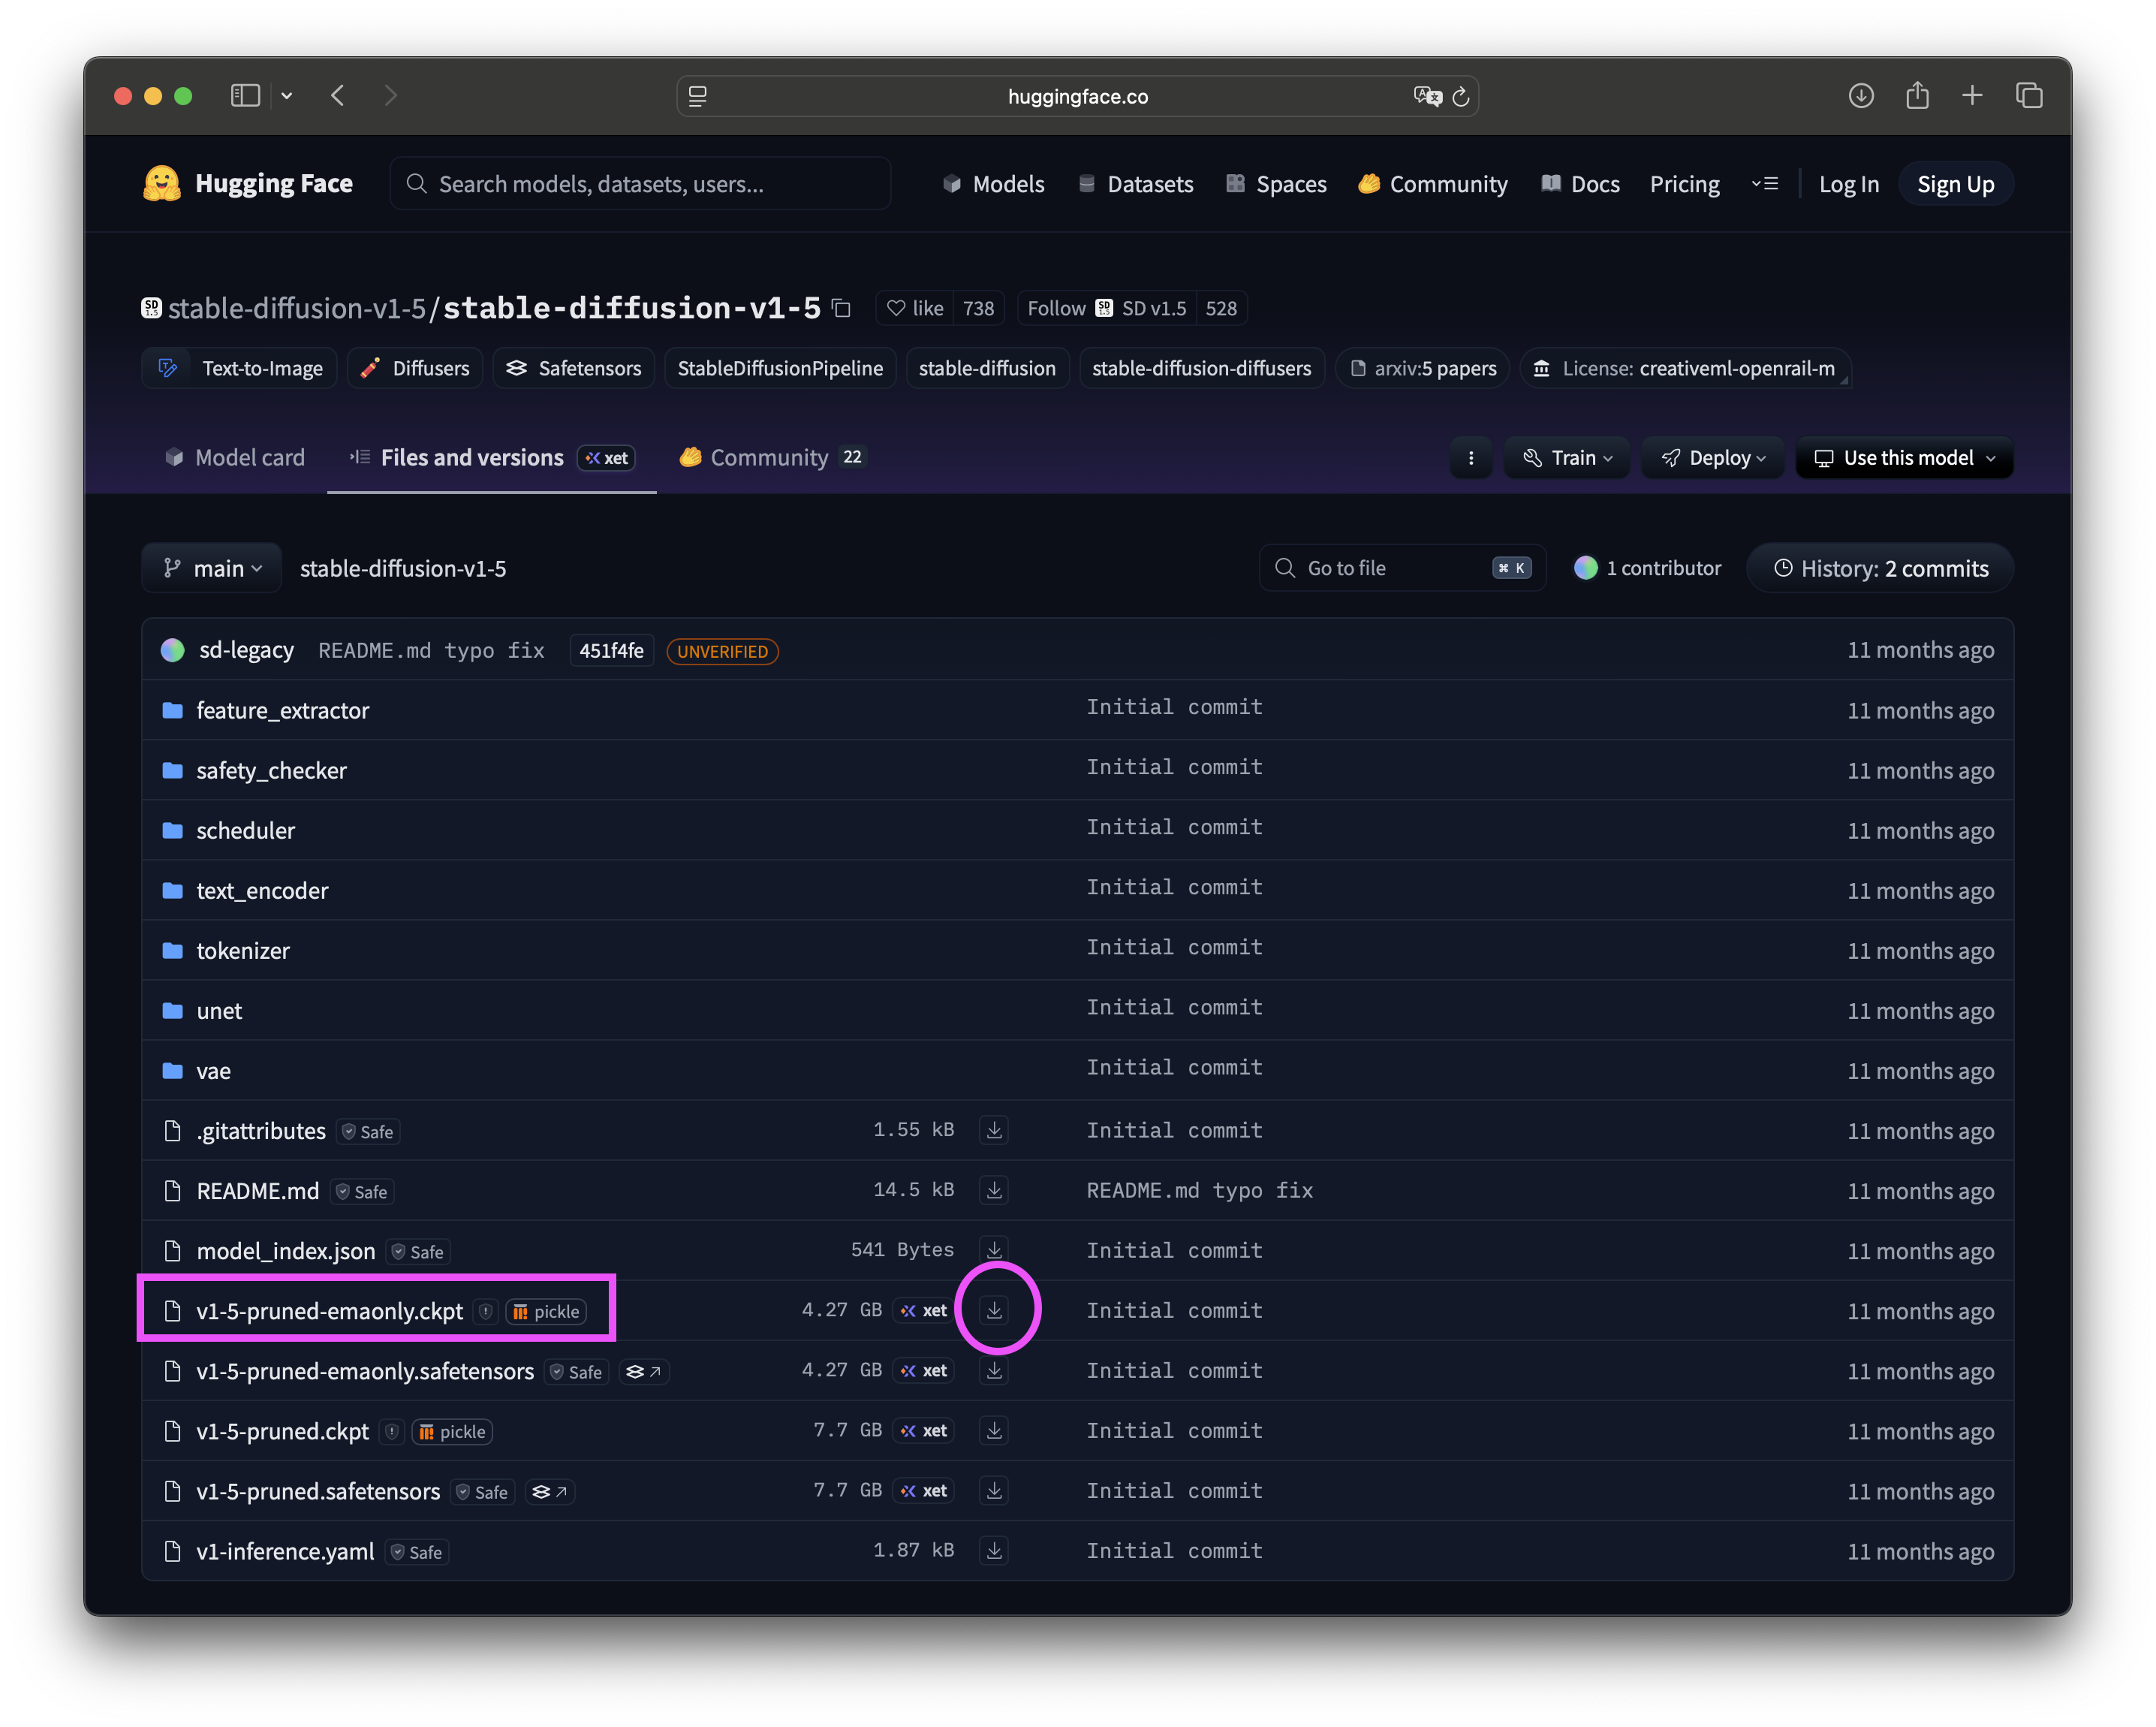Open the three-dot more options button

click(x=1470, y=458)
